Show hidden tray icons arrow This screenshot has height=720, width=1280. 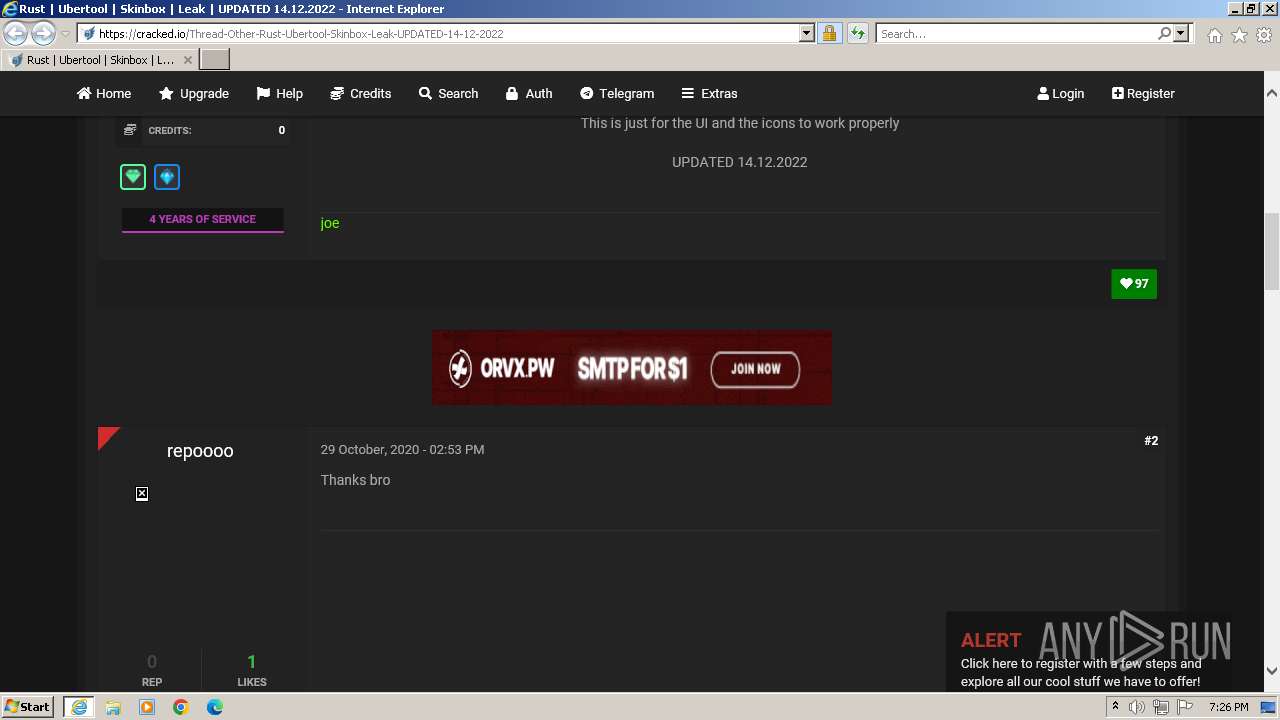coord(1115,707)
